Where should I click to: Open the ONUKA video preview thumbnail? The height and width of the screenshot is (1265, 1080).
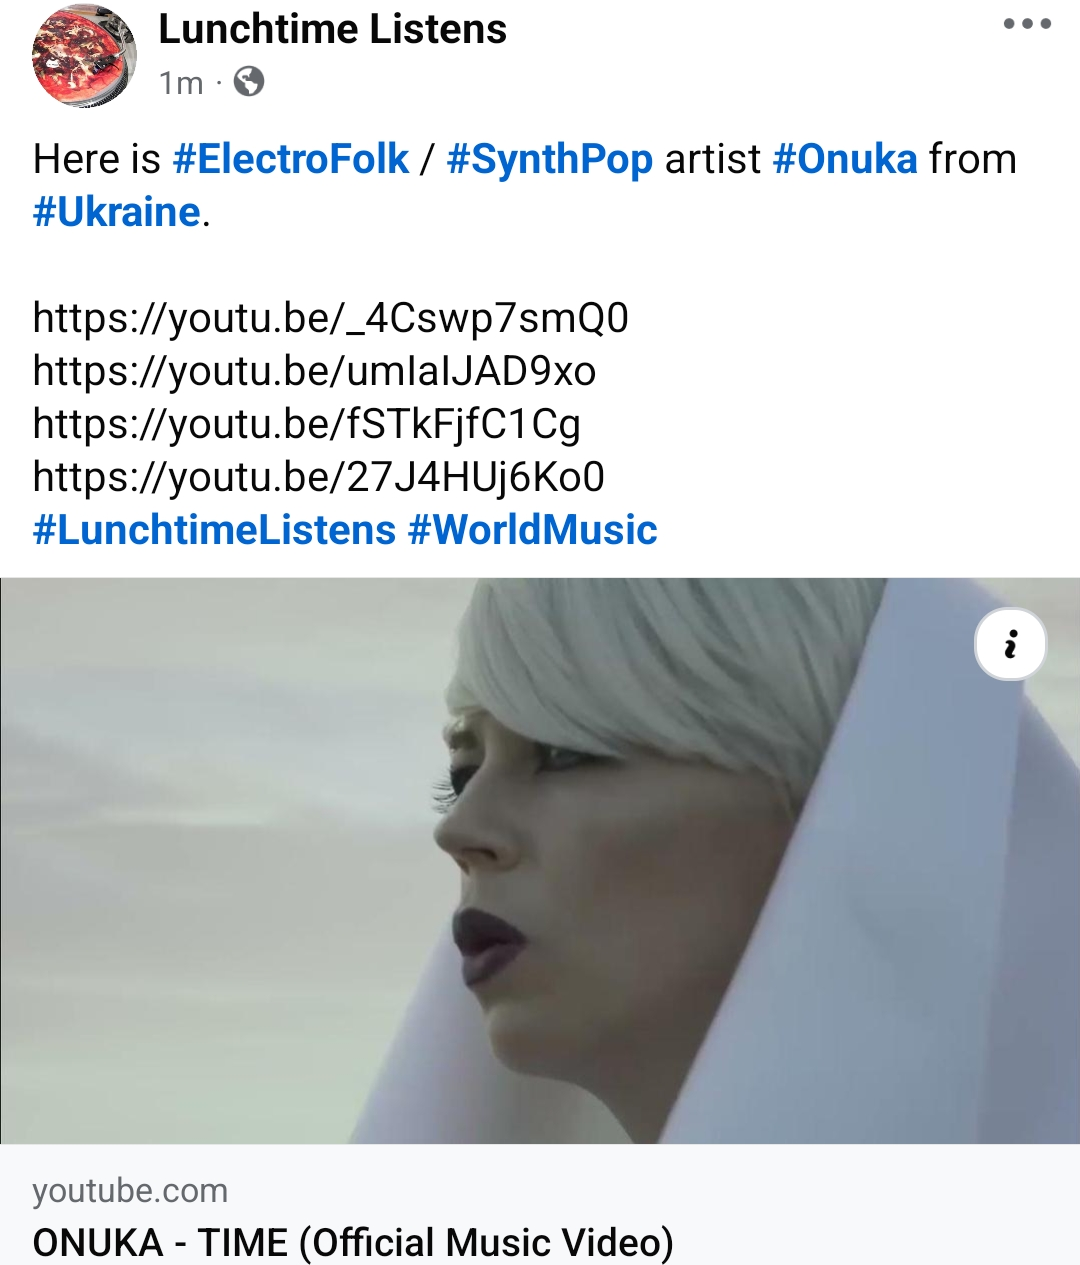click(540, 861)
